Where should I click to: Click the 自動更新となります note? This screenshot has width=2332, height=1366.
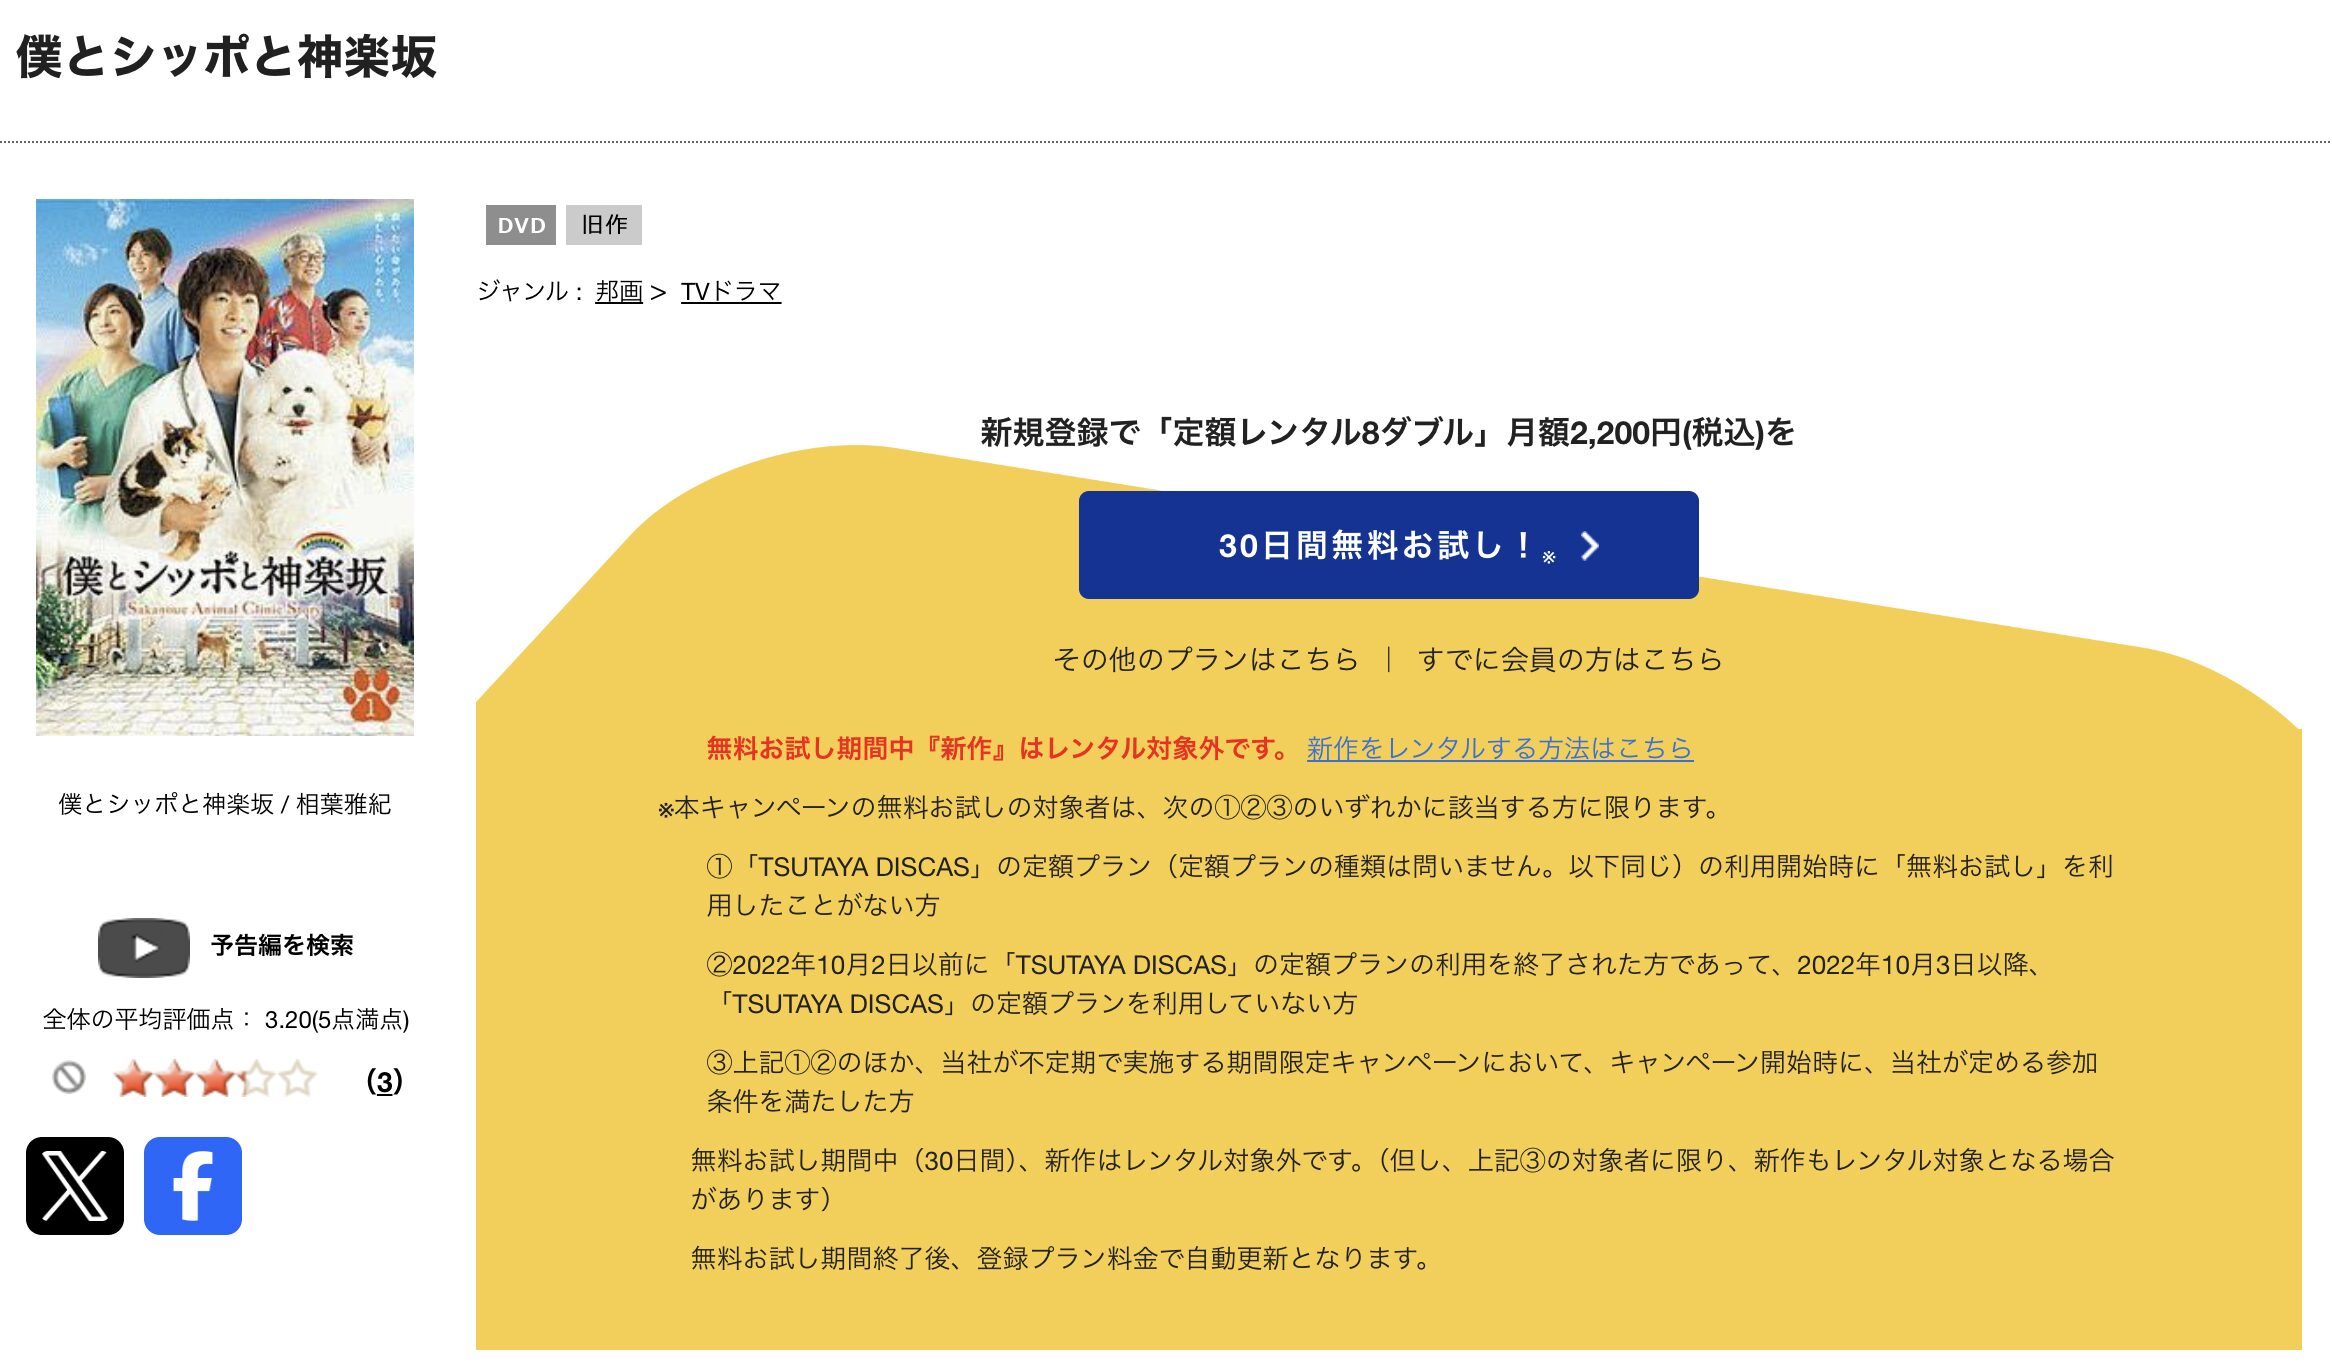coord(1061,1258)
